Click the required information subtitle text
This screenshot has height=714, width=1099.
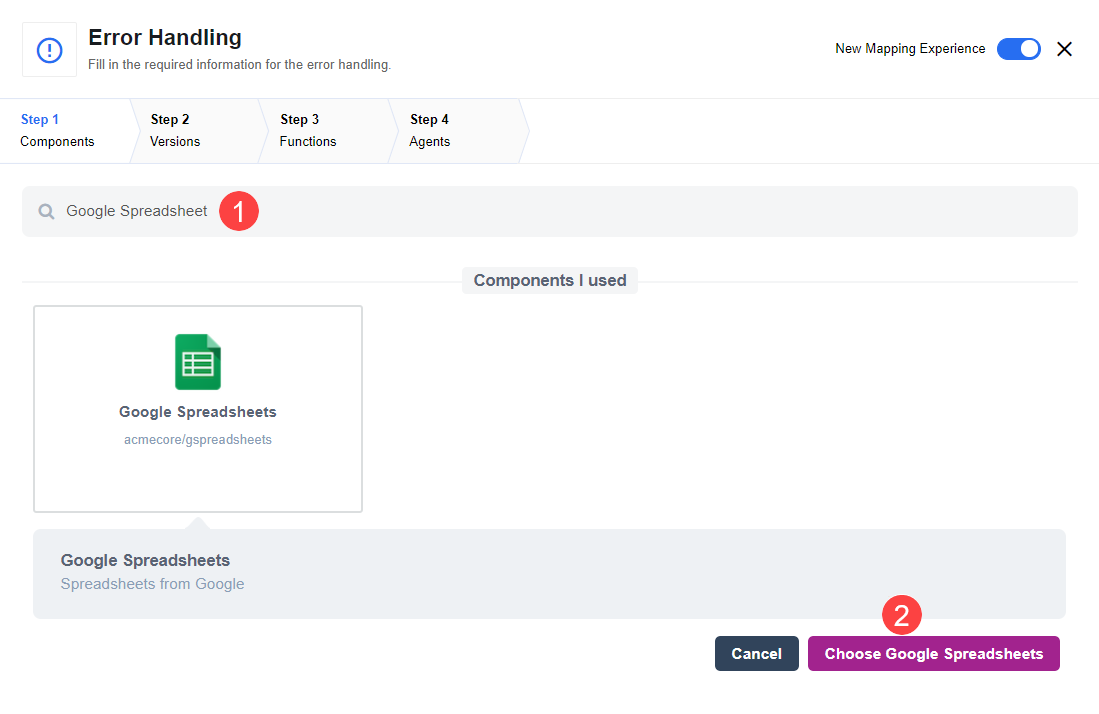pyautogui.click(x=239, y=64)
